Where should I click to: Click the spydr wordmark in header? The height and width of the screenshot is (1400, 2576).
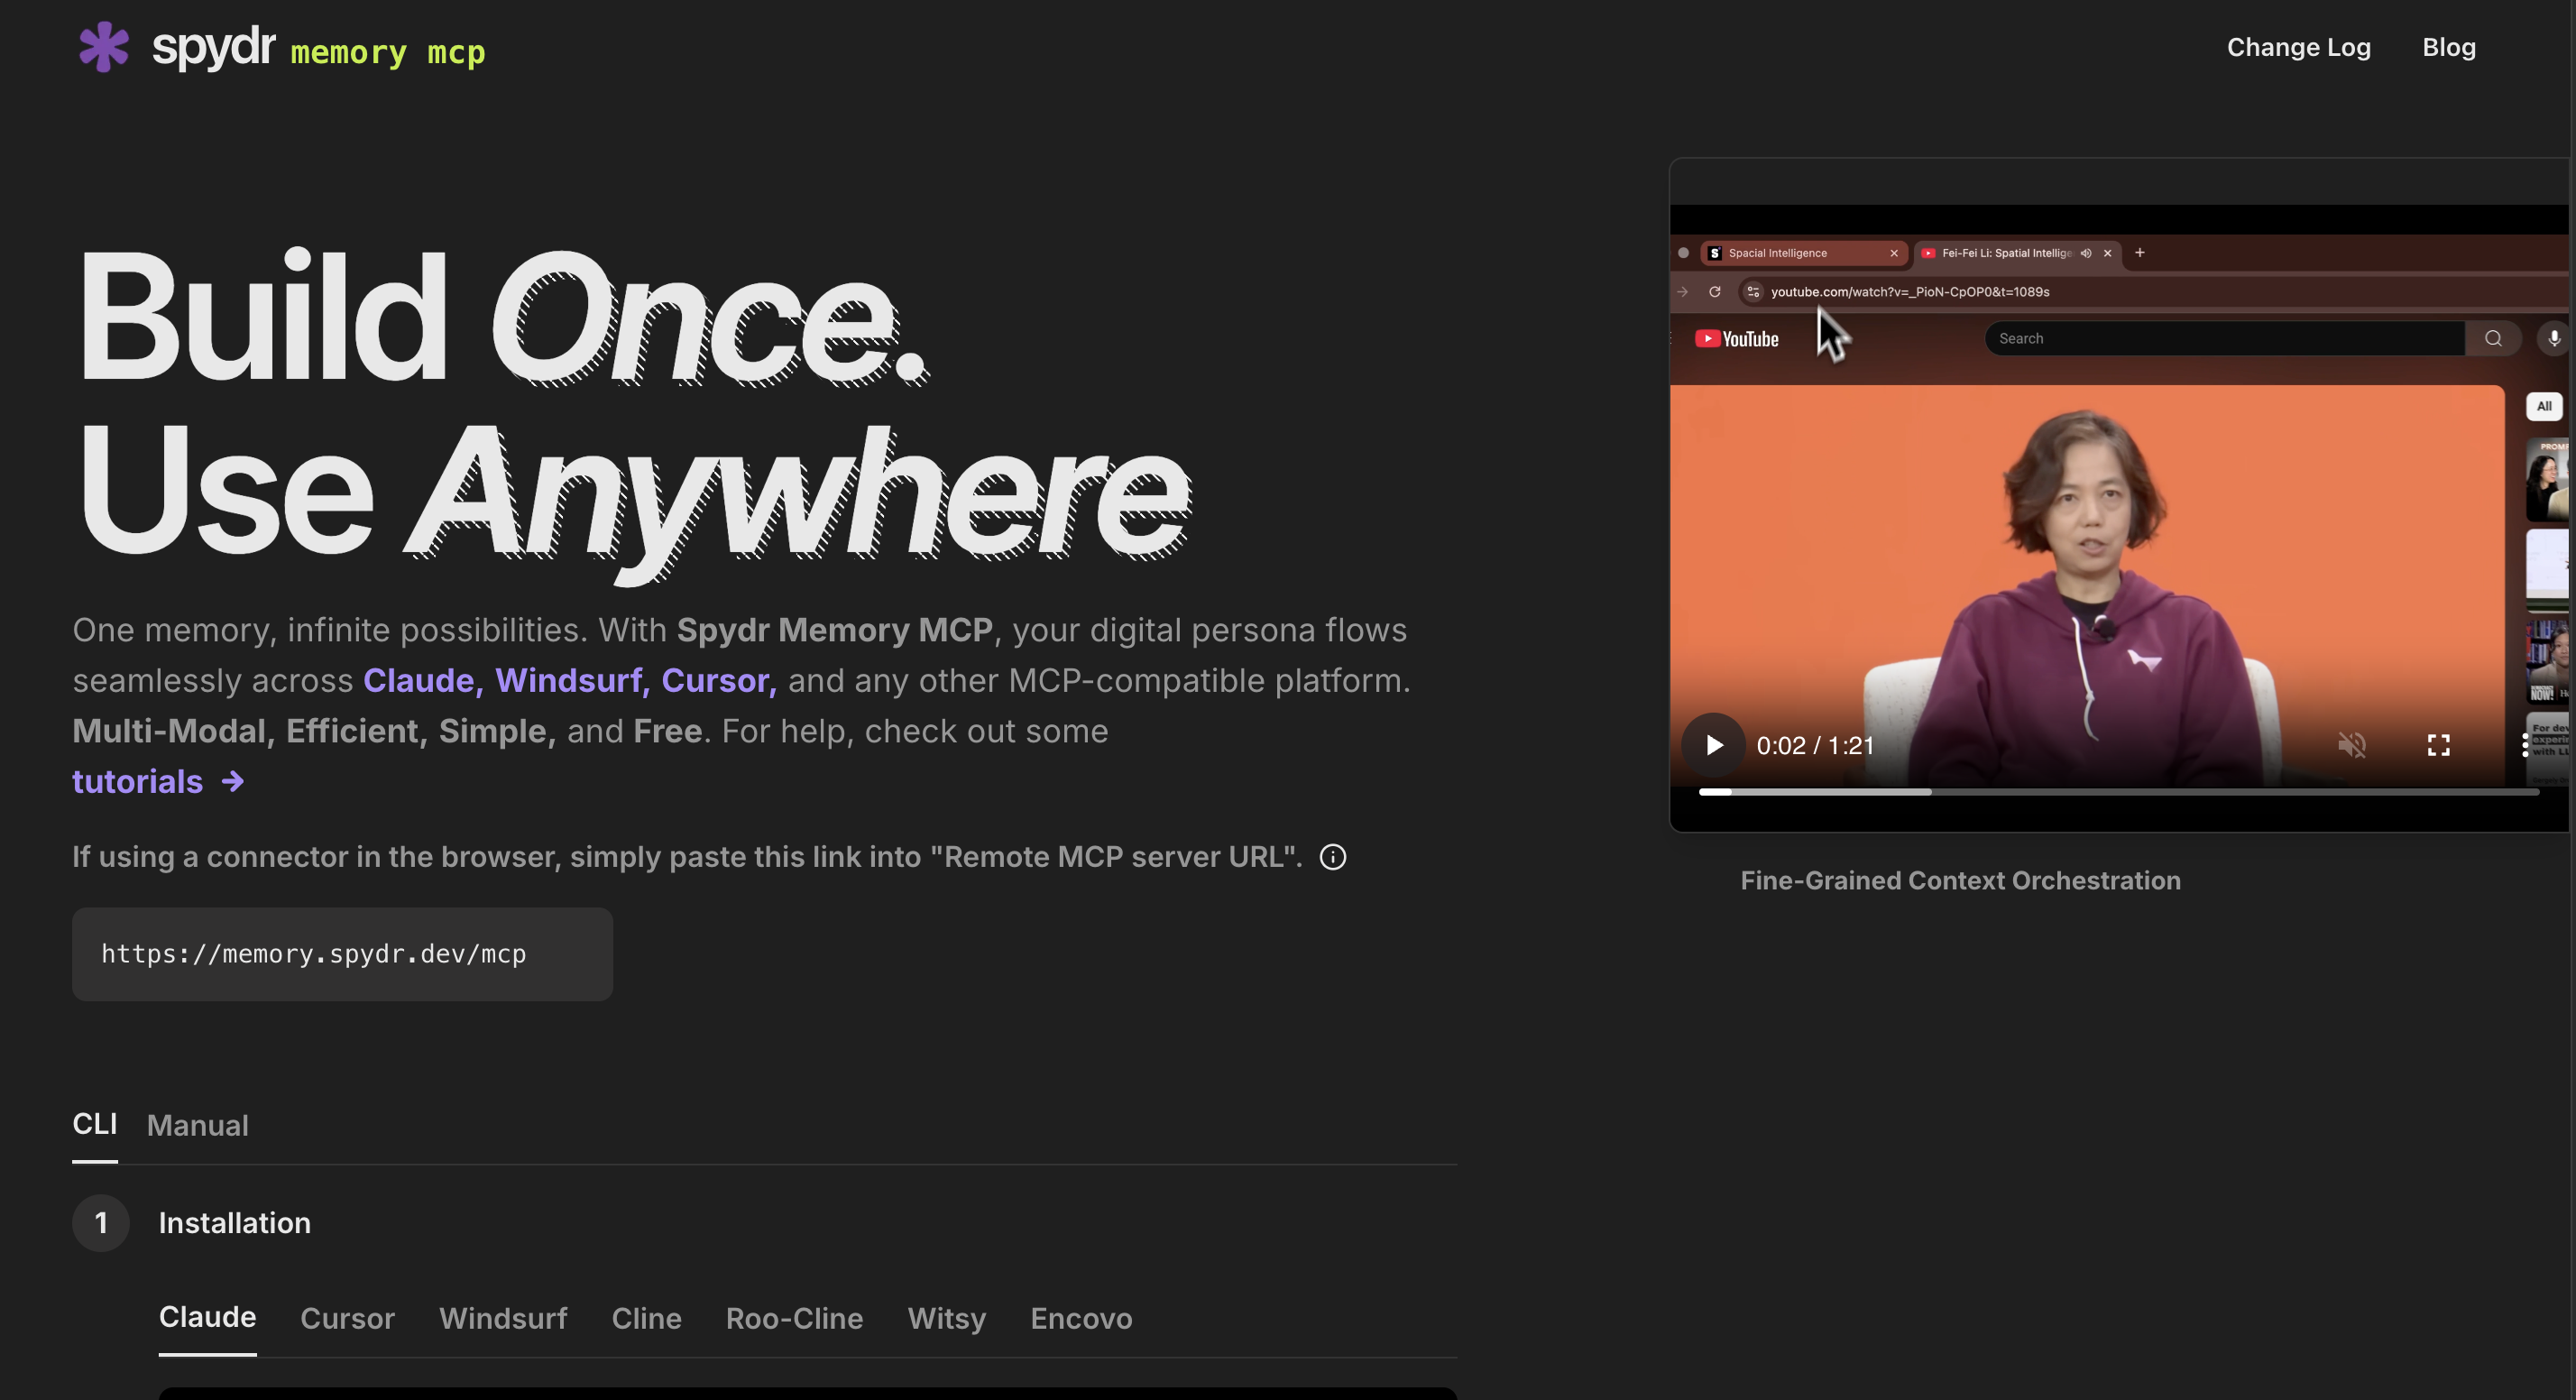(213, 46)
